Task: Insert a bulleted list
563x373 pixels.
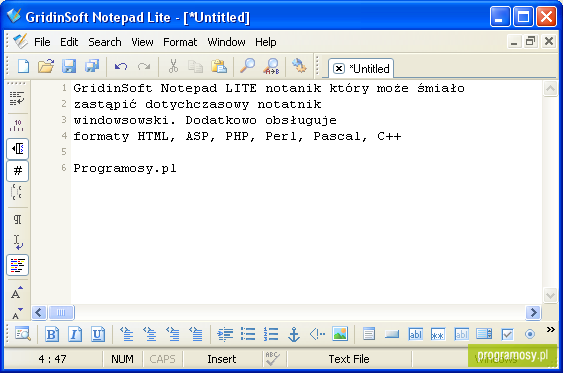Action: (x=248, y=334)
